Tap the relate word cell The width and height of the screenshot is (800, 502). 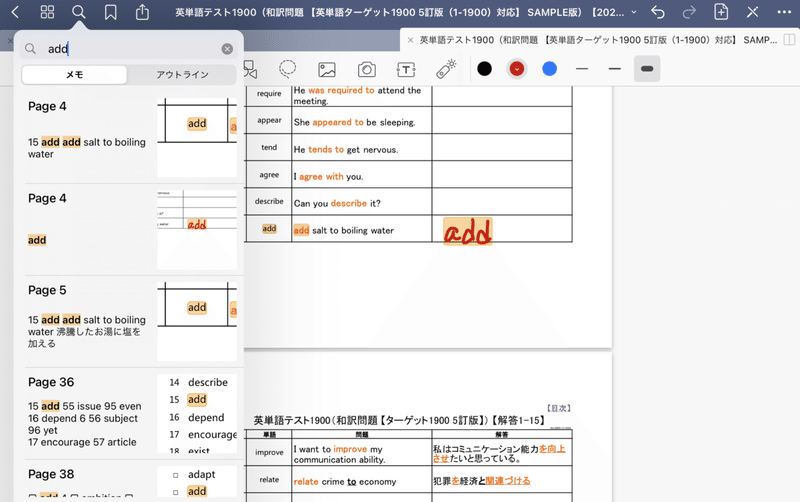point(269,480)
